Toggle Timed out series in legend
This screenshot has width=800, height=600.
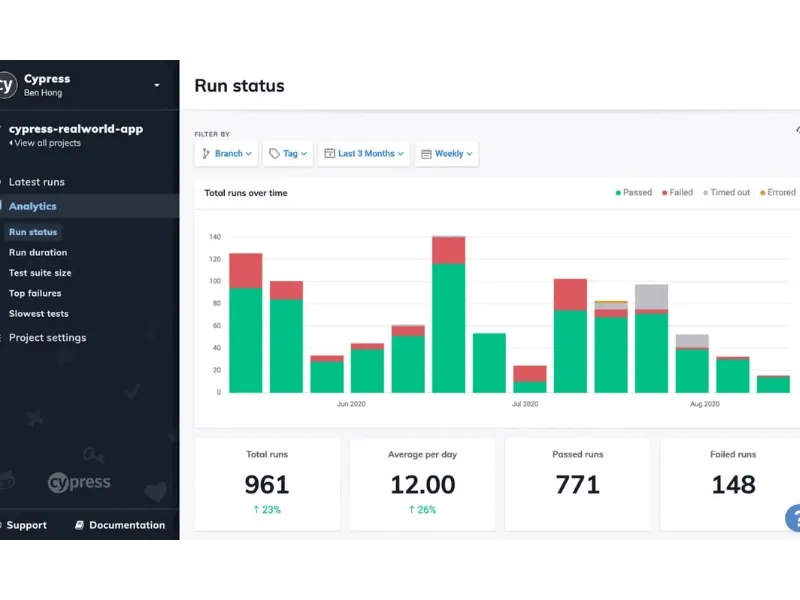[727, 192]
